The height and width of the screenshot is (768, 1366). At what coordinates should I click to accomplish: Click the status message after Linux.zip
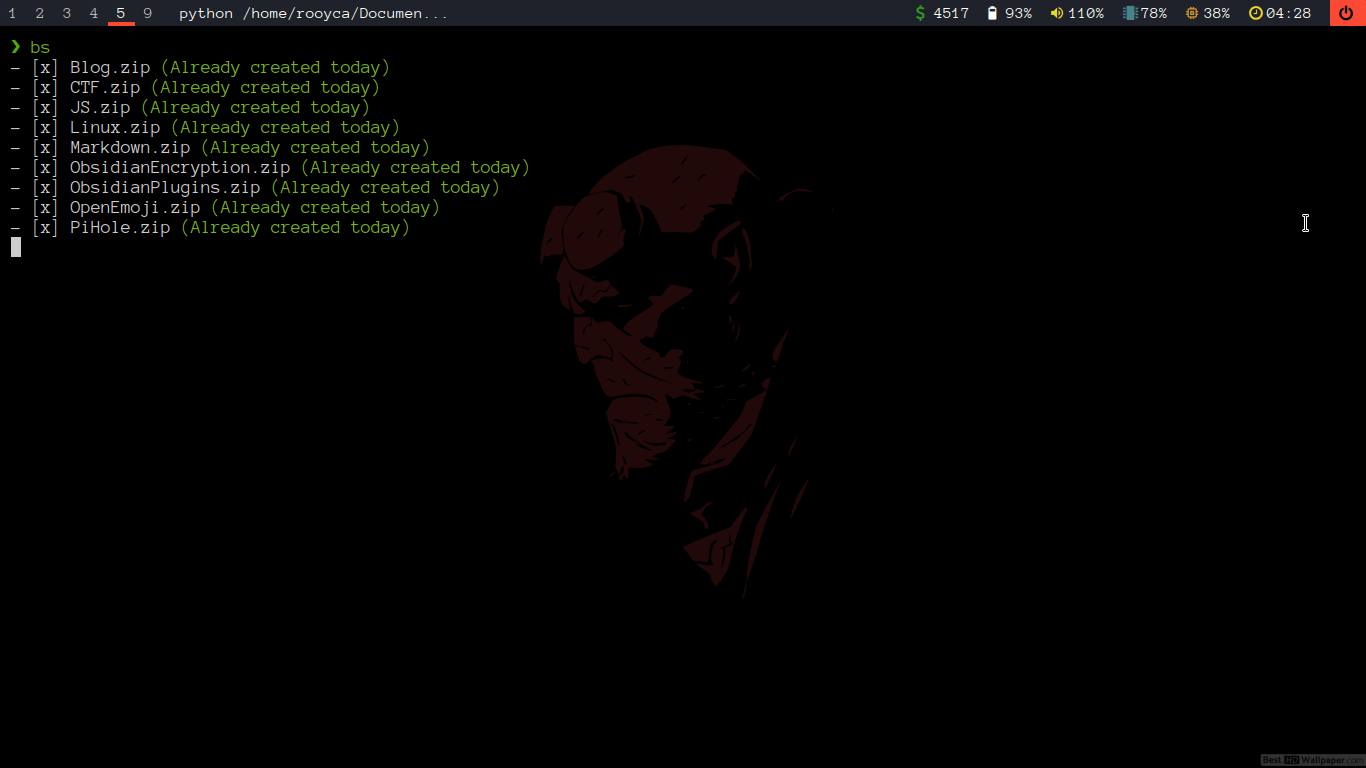(x=285, y=128)
